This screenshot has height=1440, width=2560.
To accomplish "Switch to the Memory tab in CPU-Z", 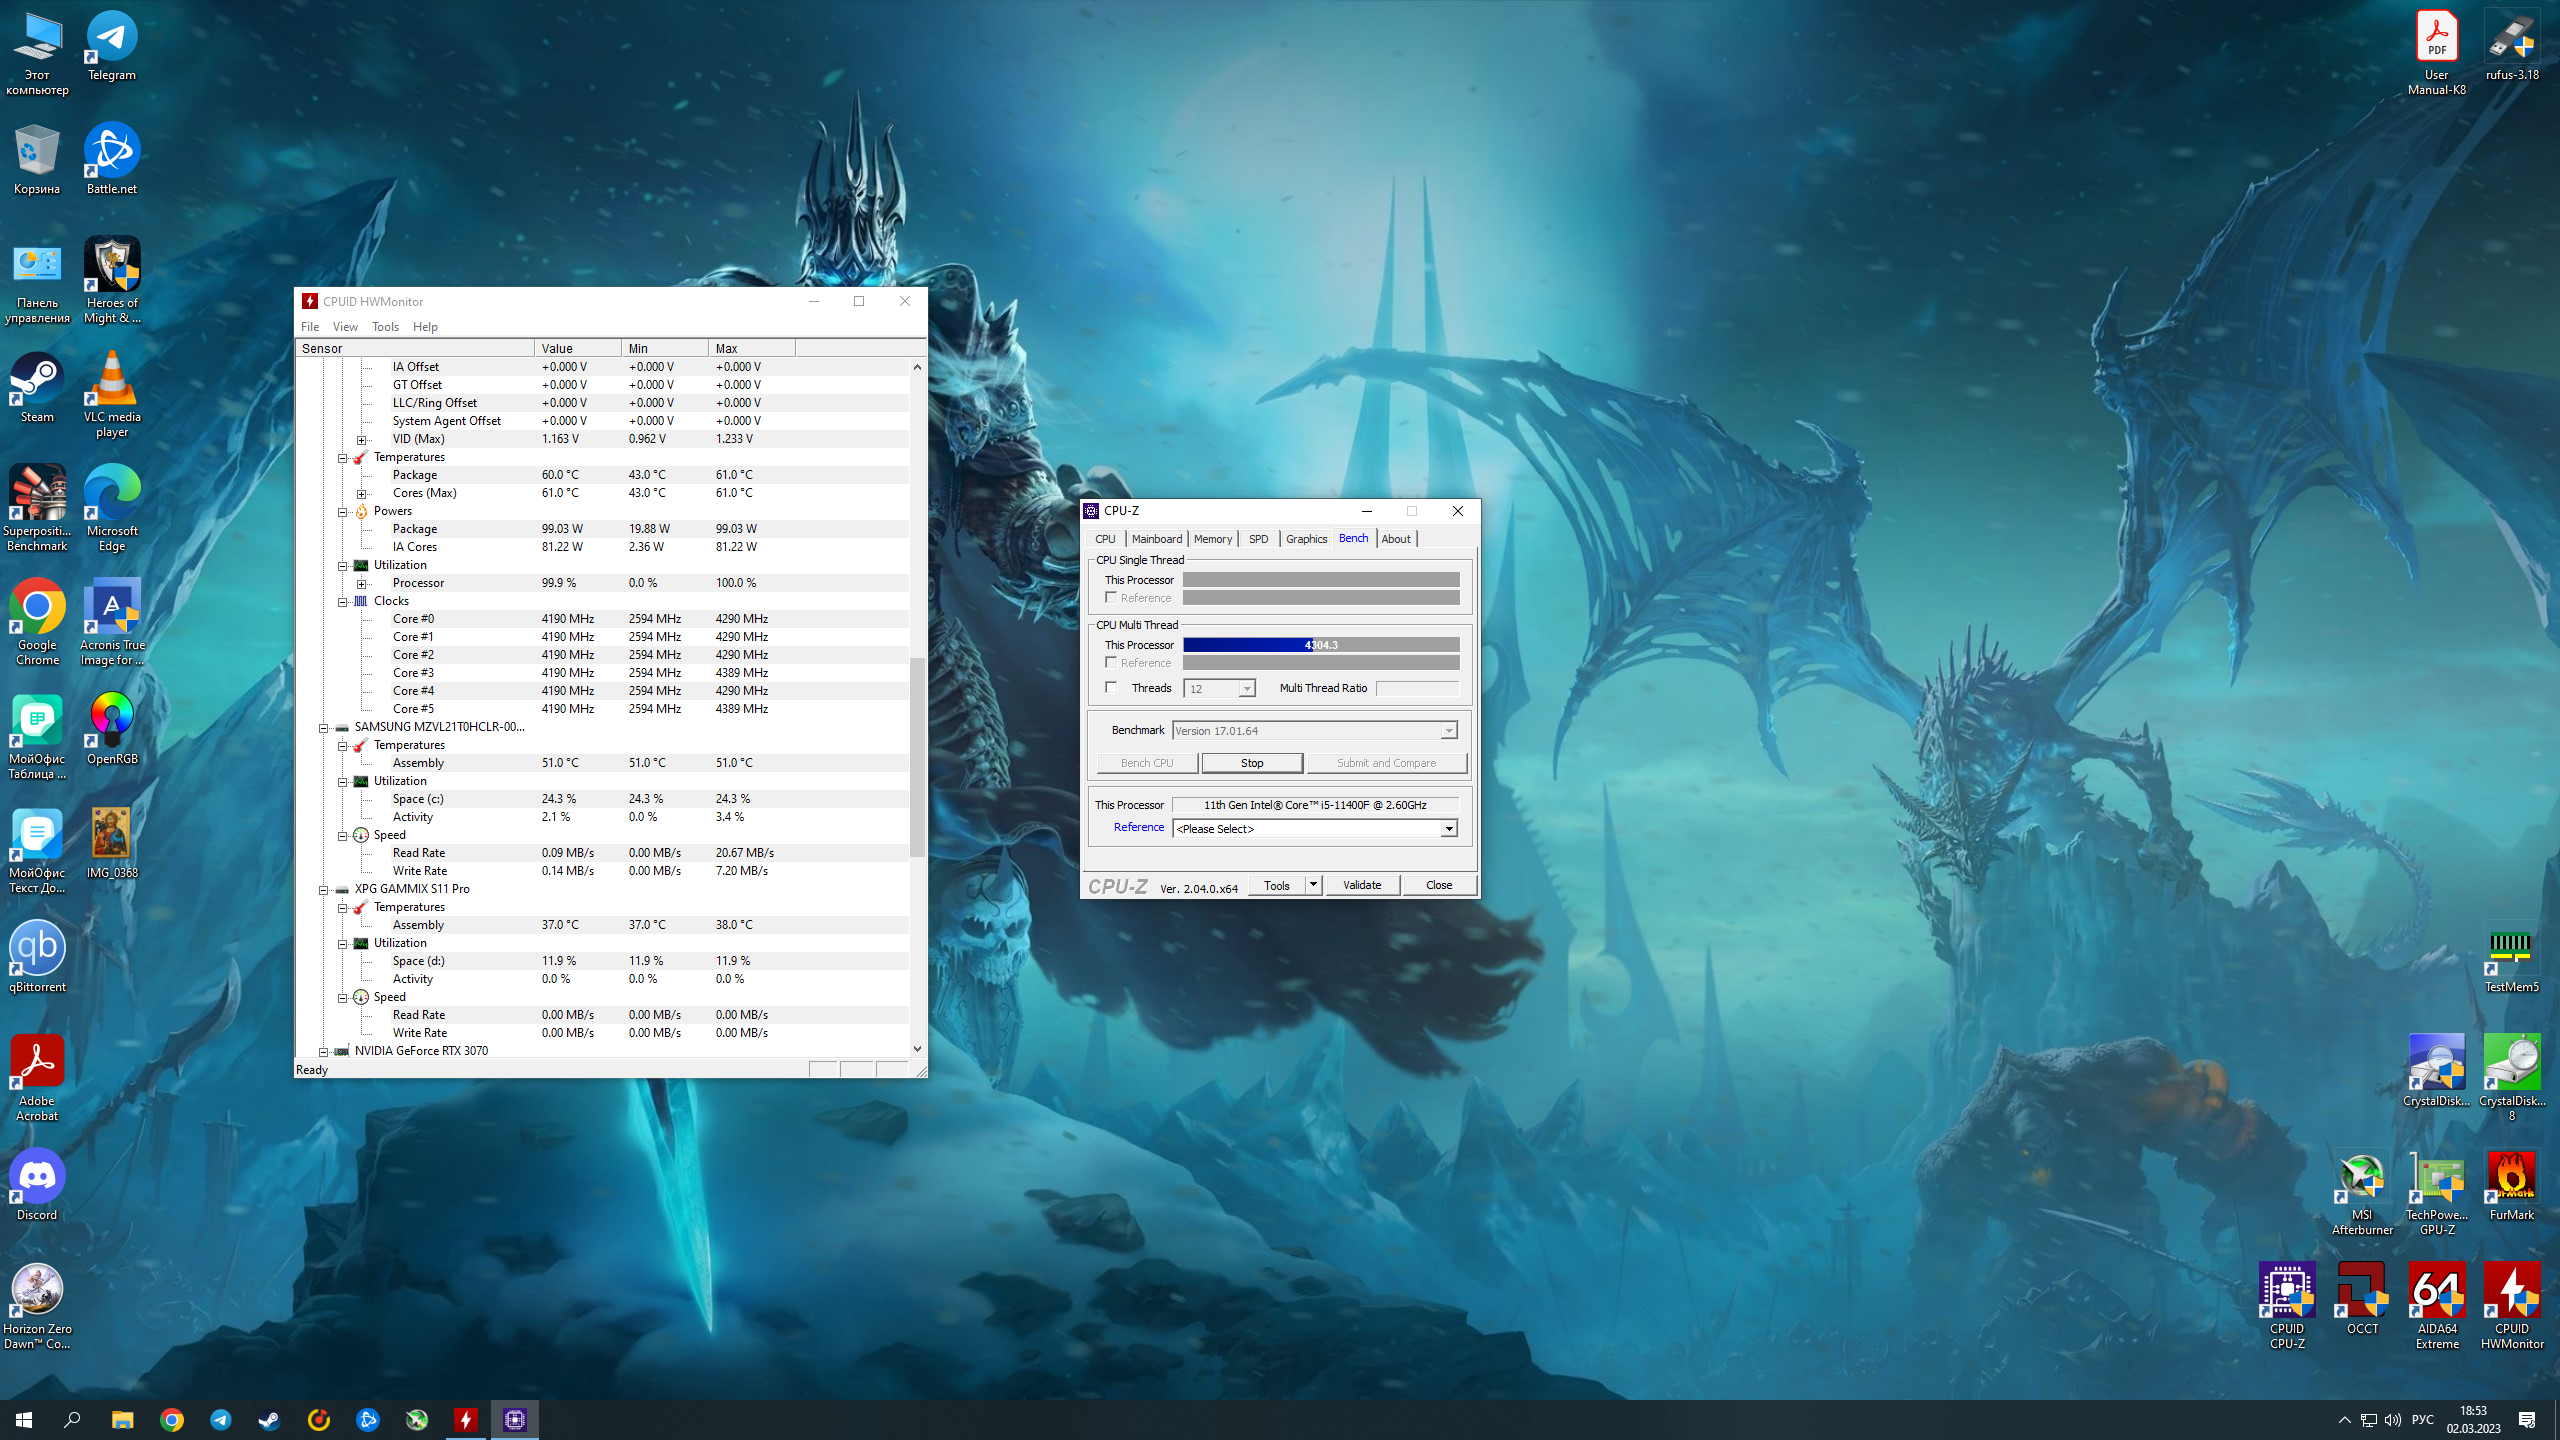I will click(1212, 538).
